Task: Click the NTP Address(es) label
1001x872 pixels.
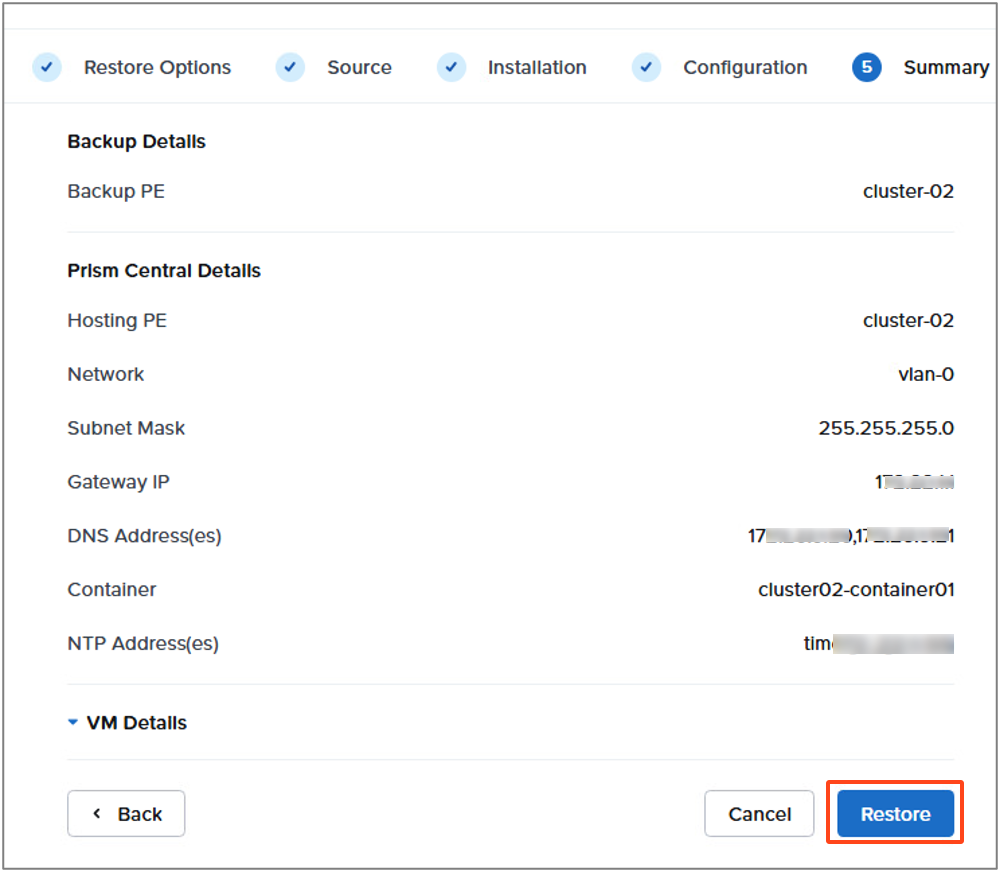Action: point(143,643)
